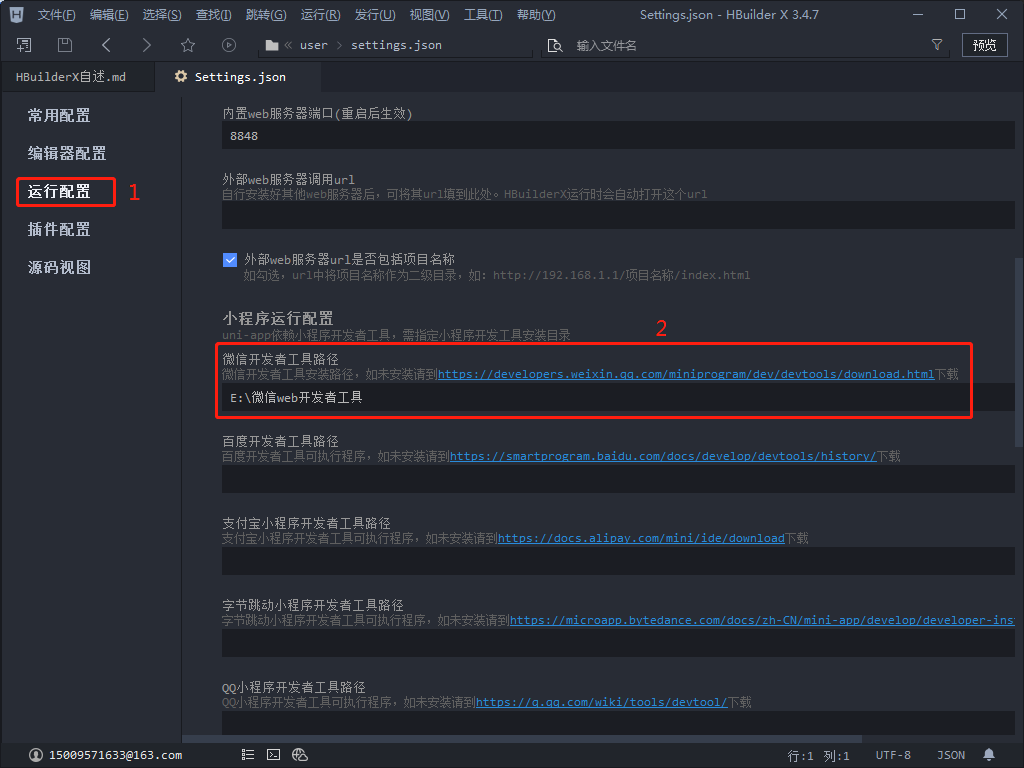
Task: Open the 发行(U) menu
Action: (x=375, y=14)
